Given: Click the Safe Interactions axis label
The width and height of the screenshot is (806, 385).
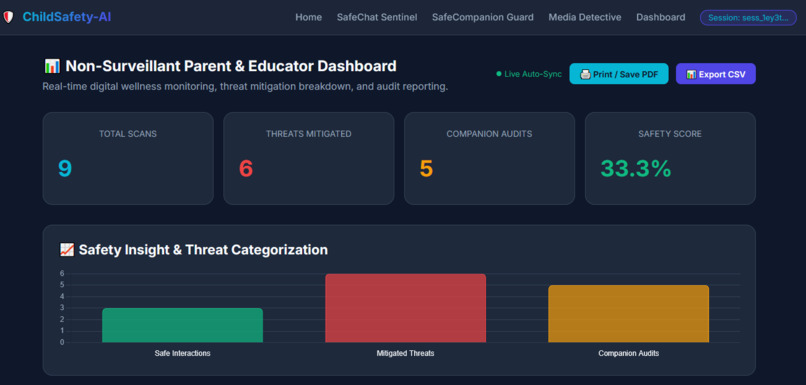Looking at the screenshot, I should (182, 354).
